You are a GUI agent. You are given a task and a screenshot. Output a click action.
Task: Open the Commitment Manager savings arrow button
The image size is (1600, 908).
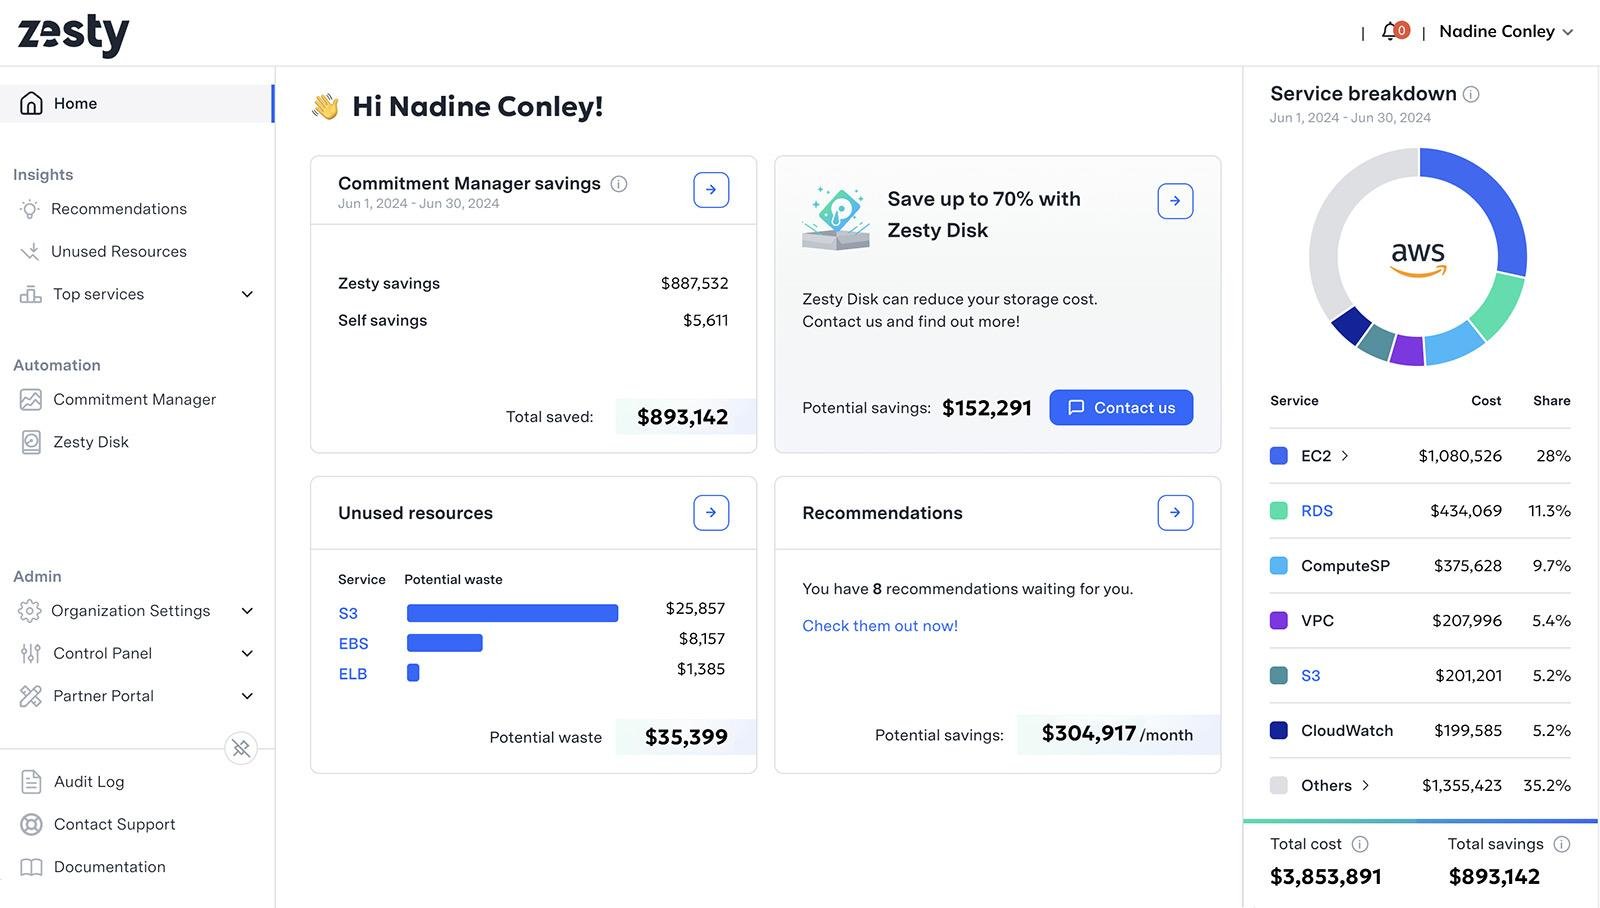point(711,190)
